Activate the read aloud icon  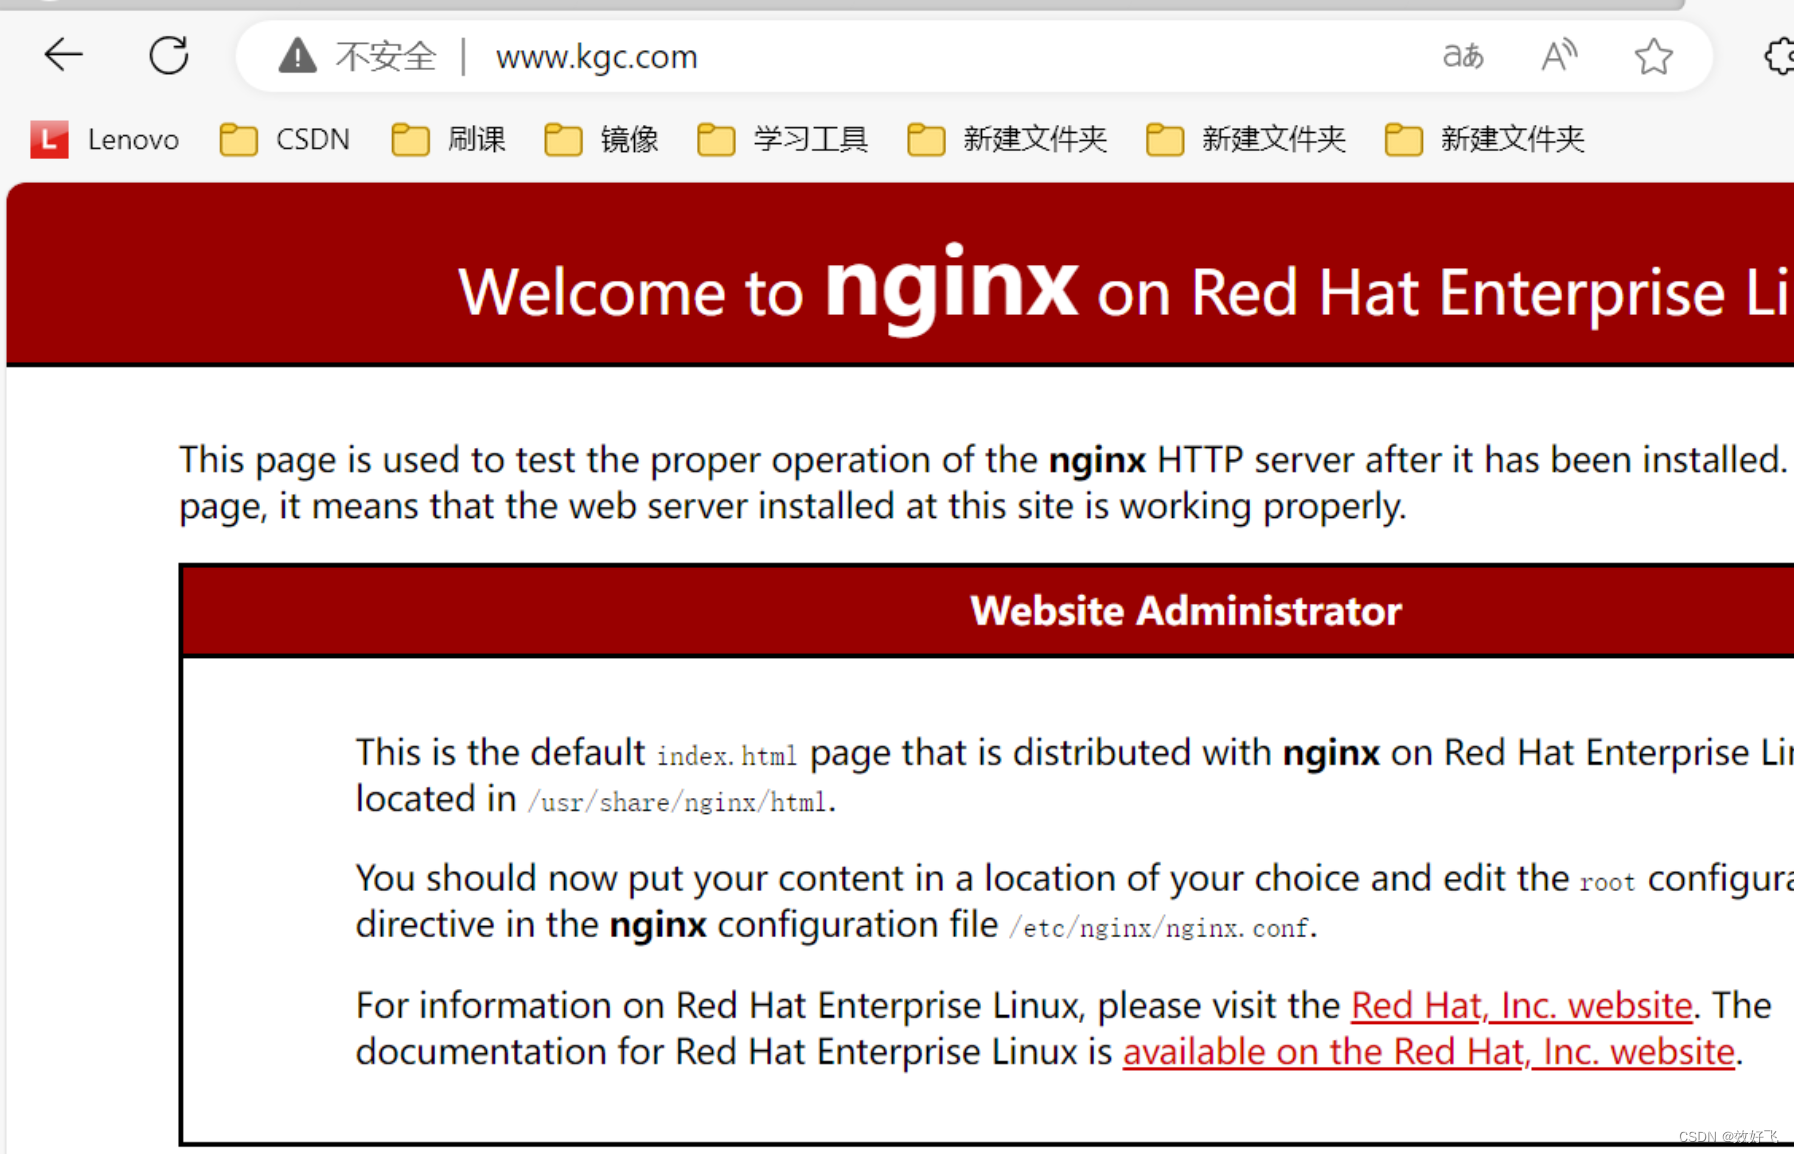(x=1559, y=56)
